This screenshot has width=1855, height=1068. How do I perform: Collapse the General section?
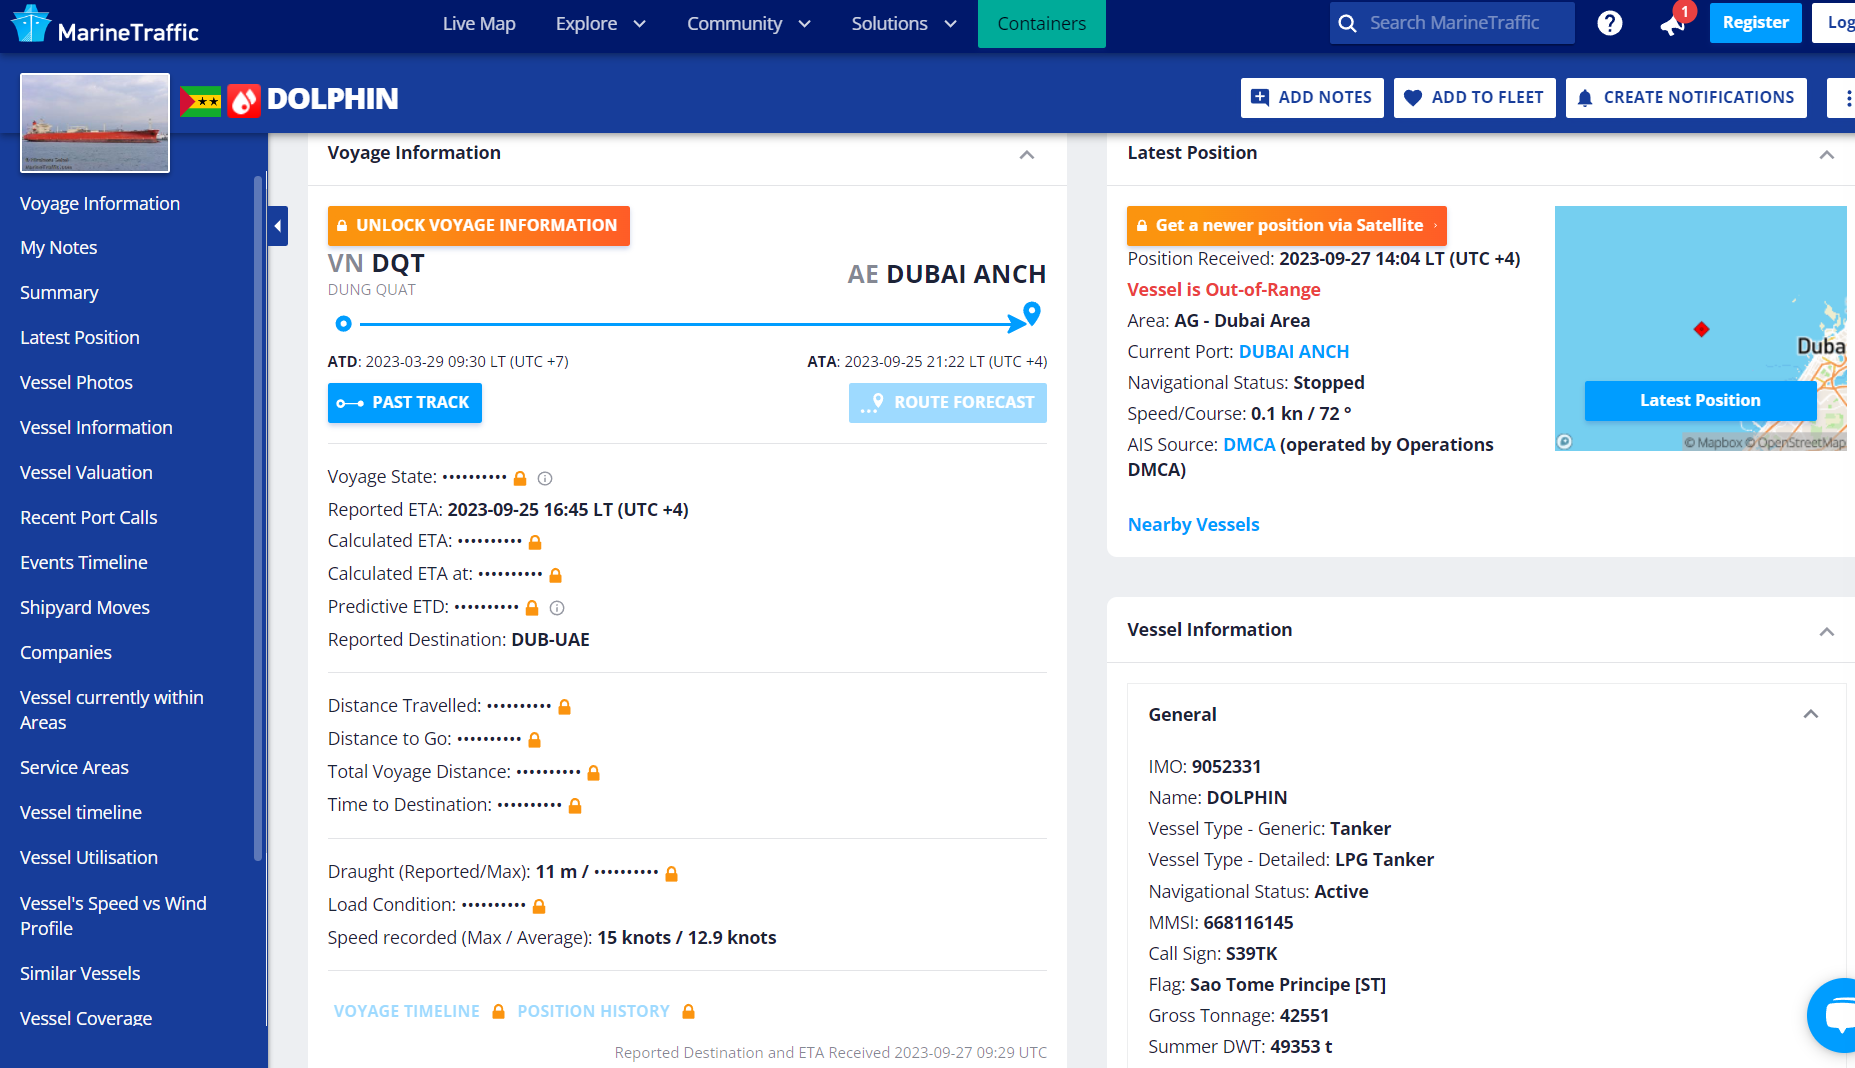1811,714
